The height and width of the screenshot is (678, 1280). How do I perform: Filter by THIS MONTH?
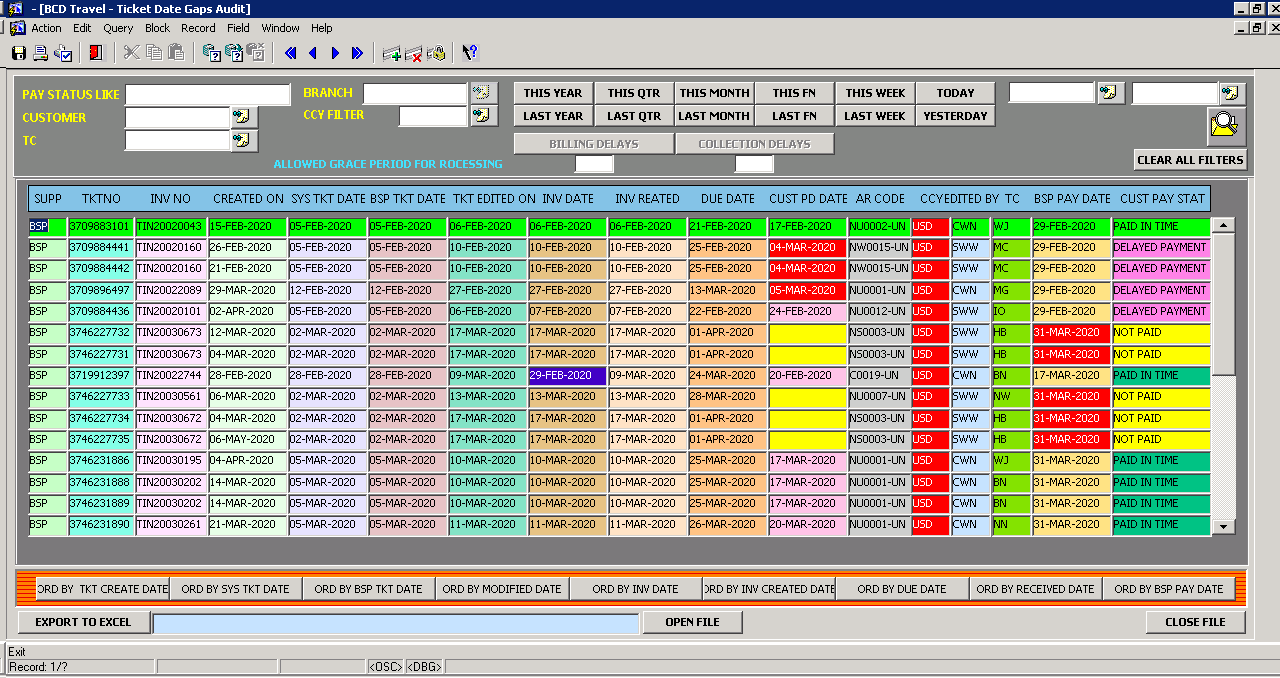tap(714, 93)
